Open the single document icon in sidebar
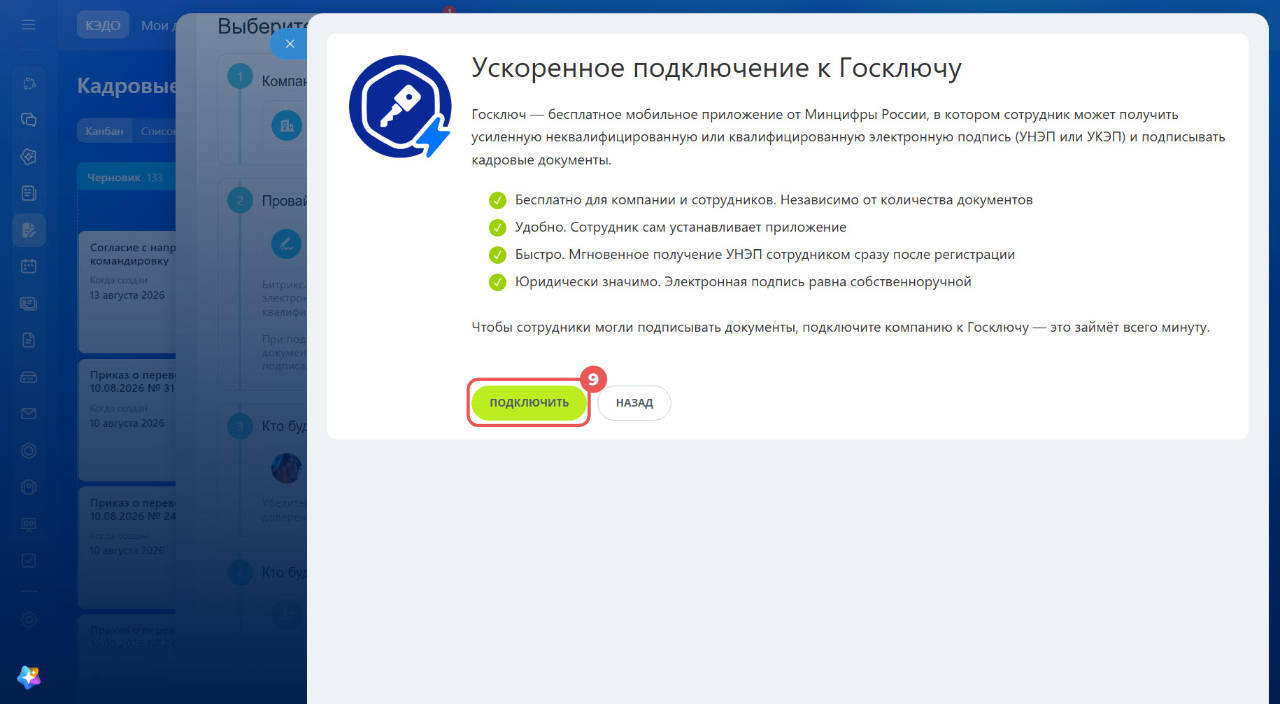 pyautogui.click(x=29, y=340)
